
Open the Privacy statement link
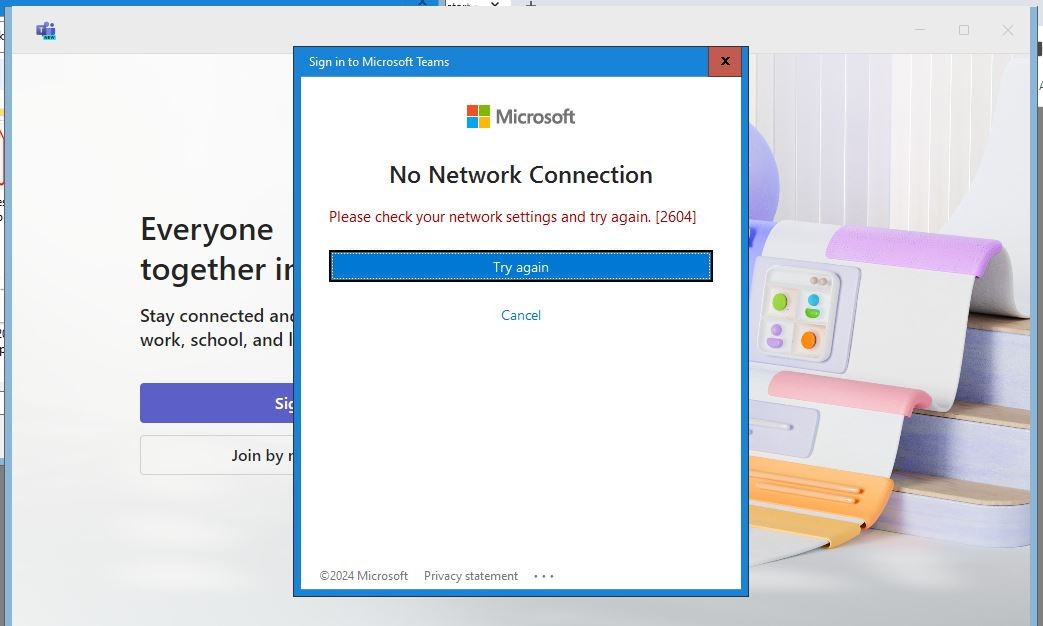pyautogui.click(x=470, y=575)
